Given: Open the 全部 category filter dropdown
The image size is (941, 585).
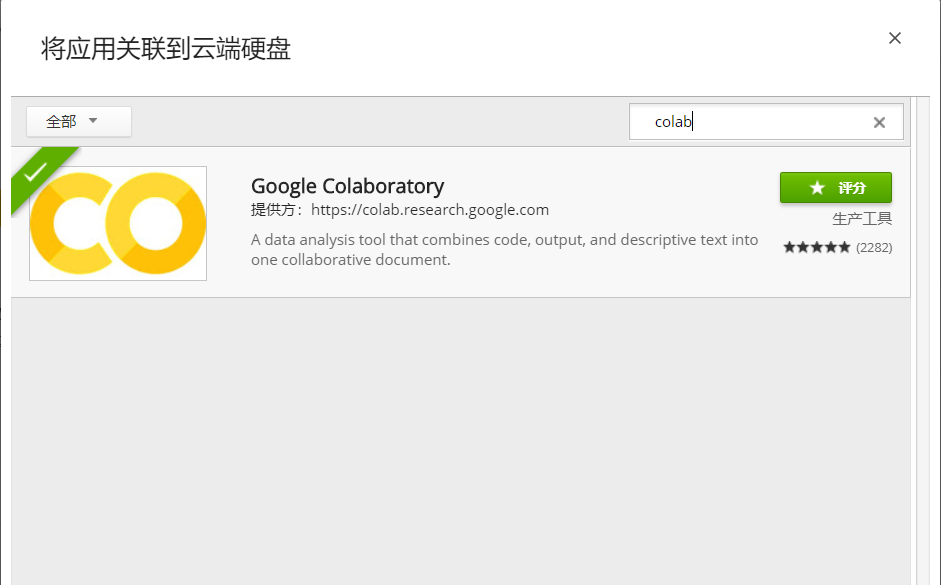Looking at the screenshot, I should (78, 121).
